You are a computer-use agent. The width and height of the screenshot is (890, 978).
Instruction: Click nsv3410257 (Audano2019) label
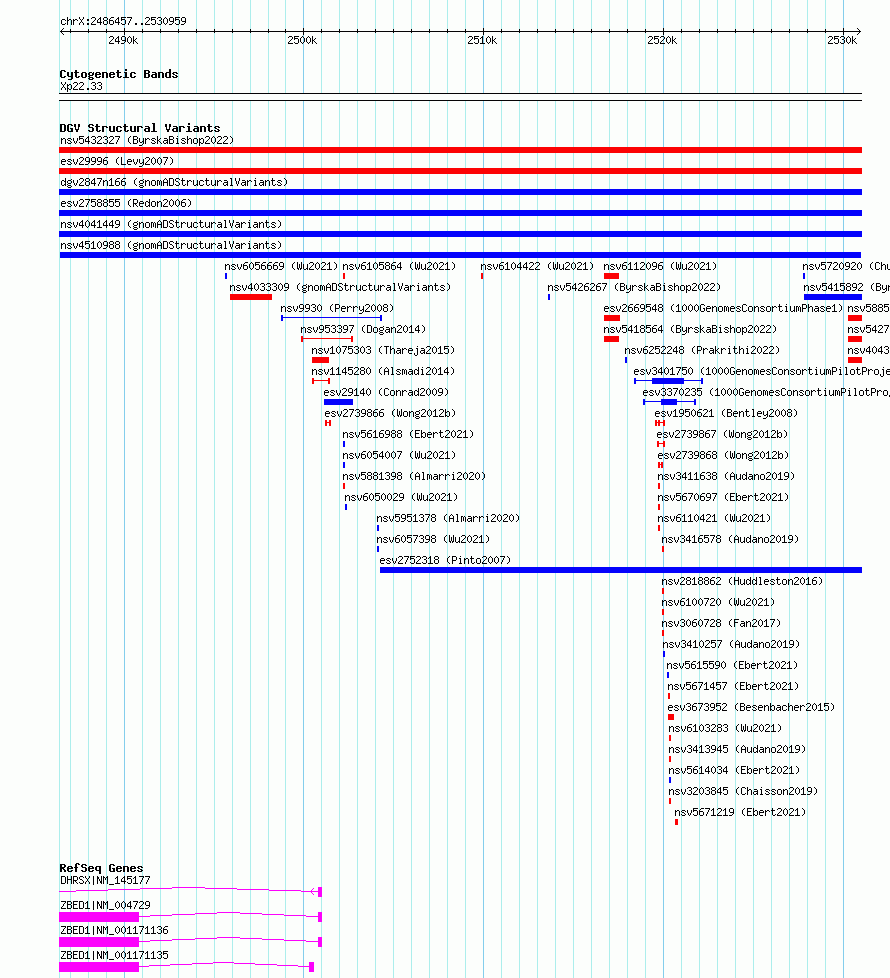(x=731, y=644)
